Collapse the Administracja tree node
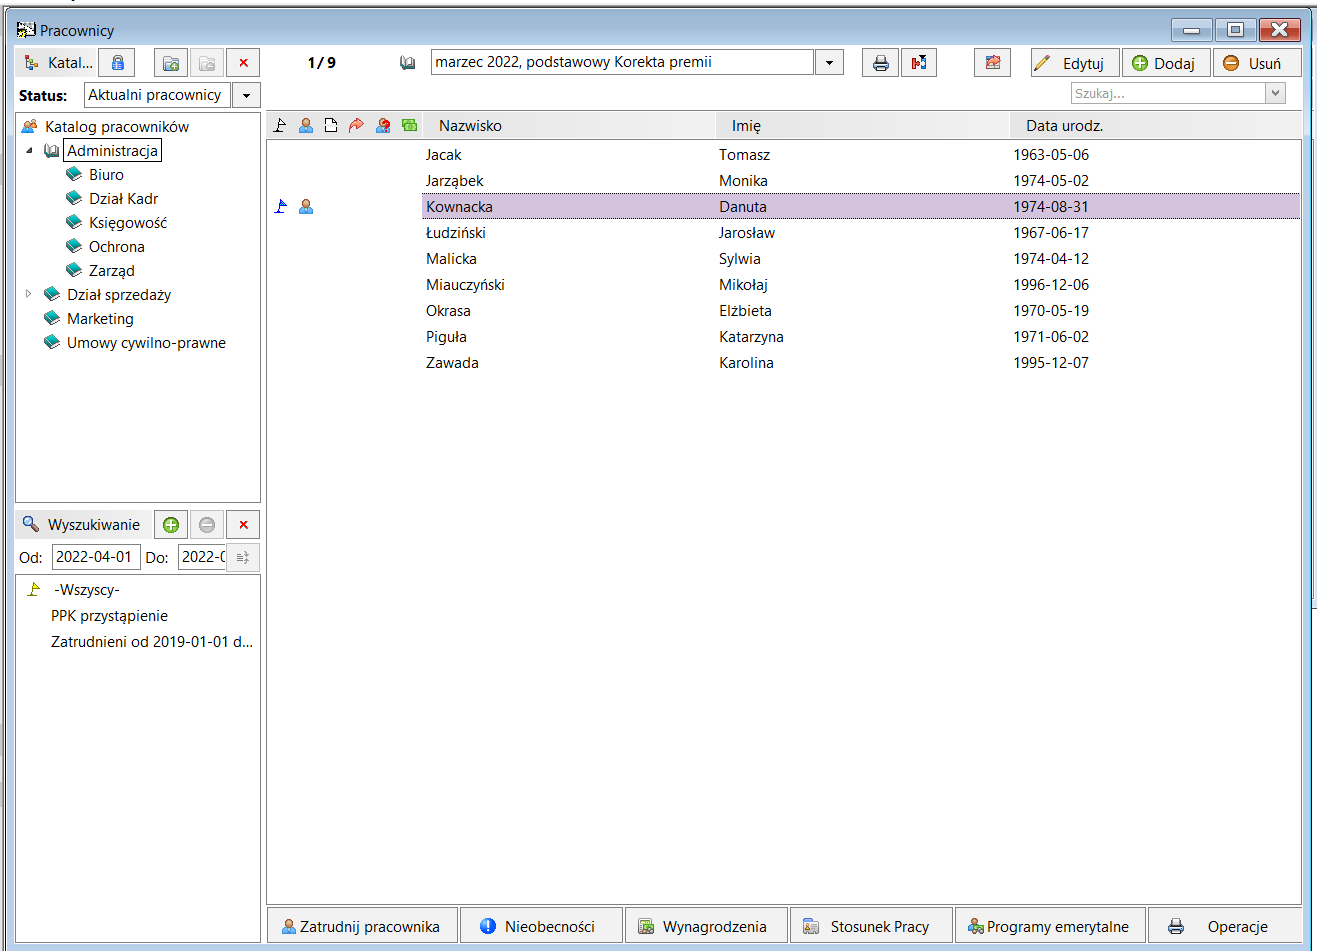 pyautogui.click(x=29, y=151)
